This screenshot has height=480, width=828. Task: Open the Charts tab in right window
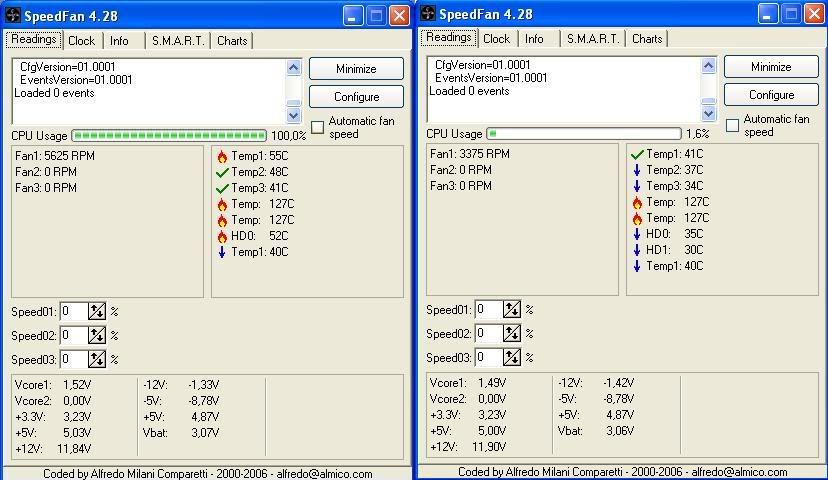(647, 39)
